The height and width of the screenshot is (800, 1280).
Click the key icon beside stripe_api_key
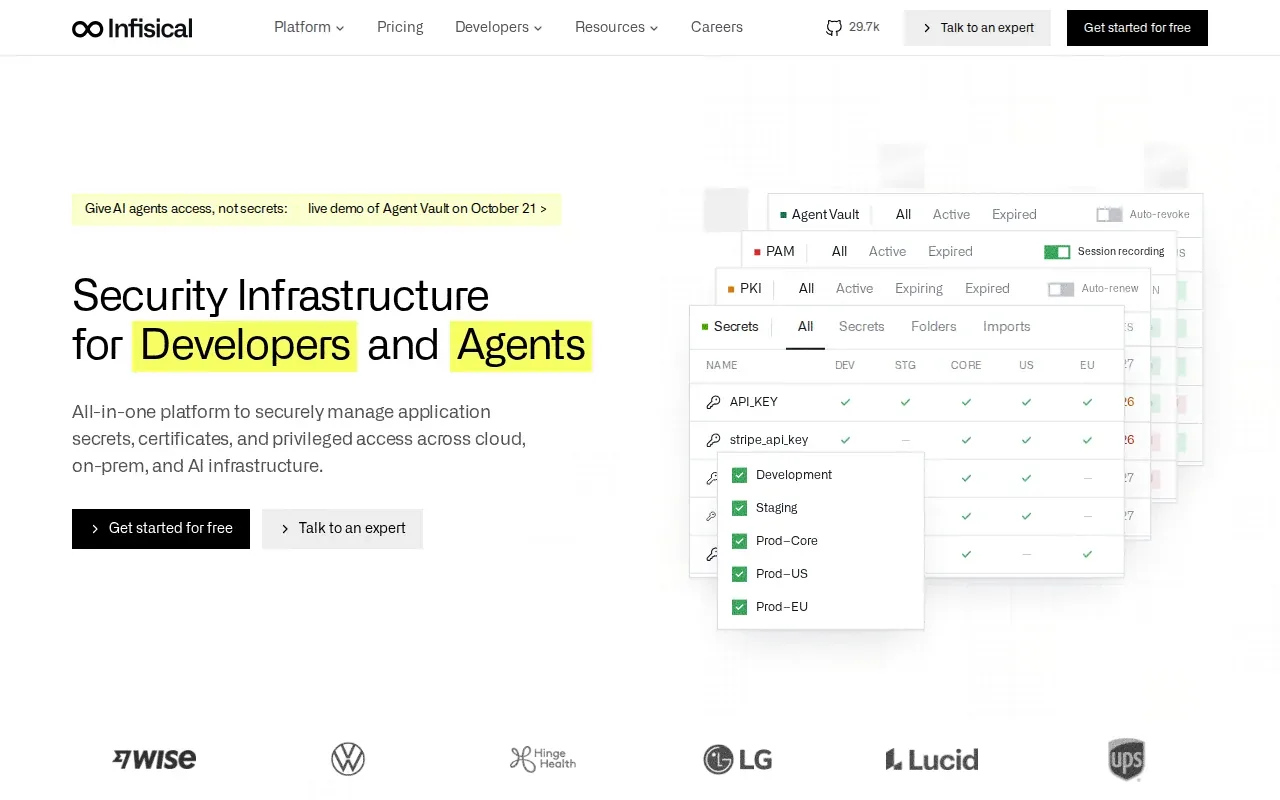coord(713,440)
